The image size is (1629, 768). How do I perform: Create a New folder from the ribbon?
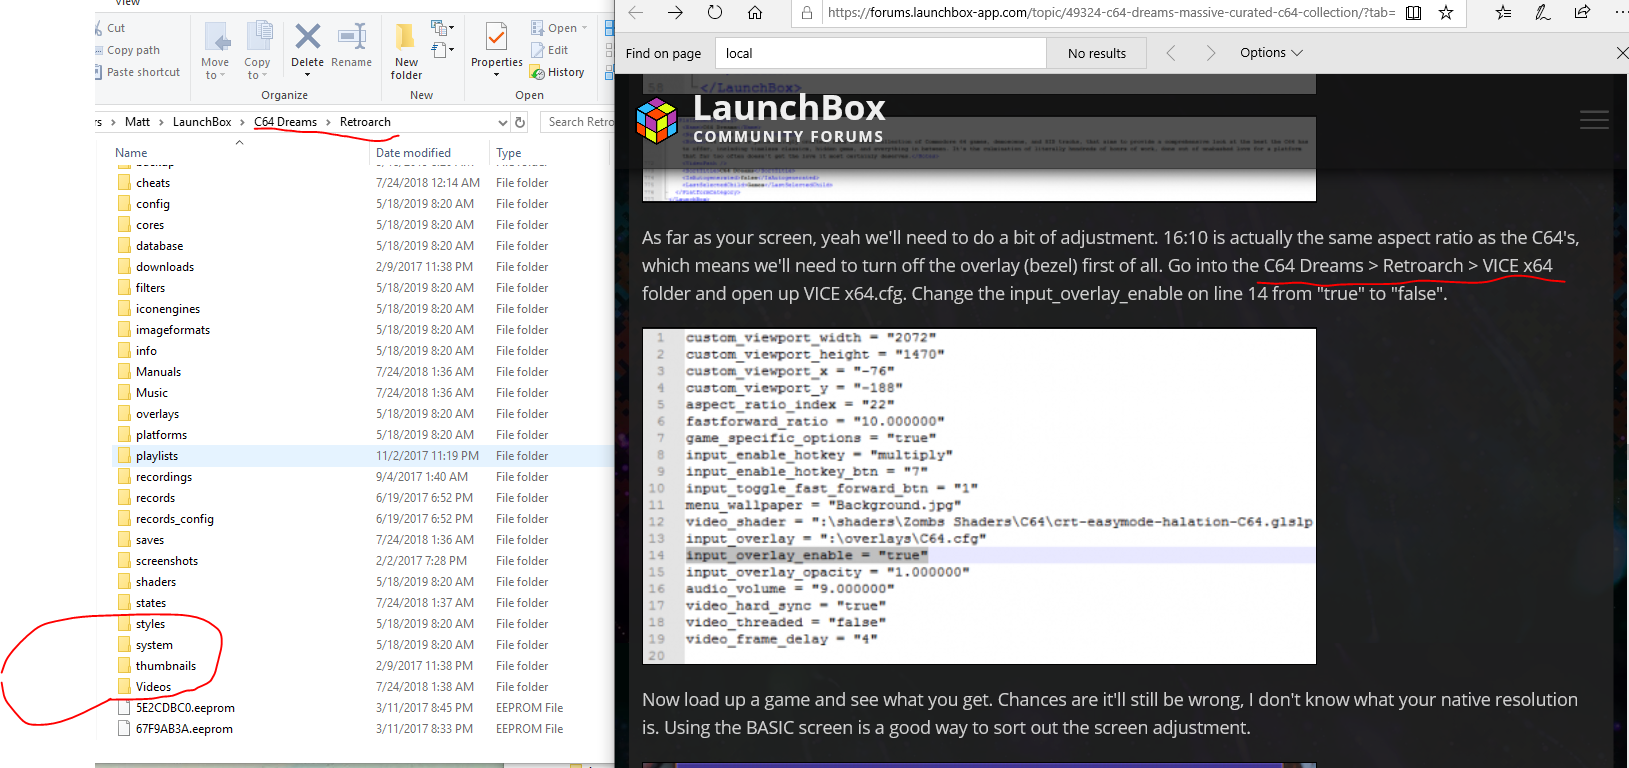[406, 51]
